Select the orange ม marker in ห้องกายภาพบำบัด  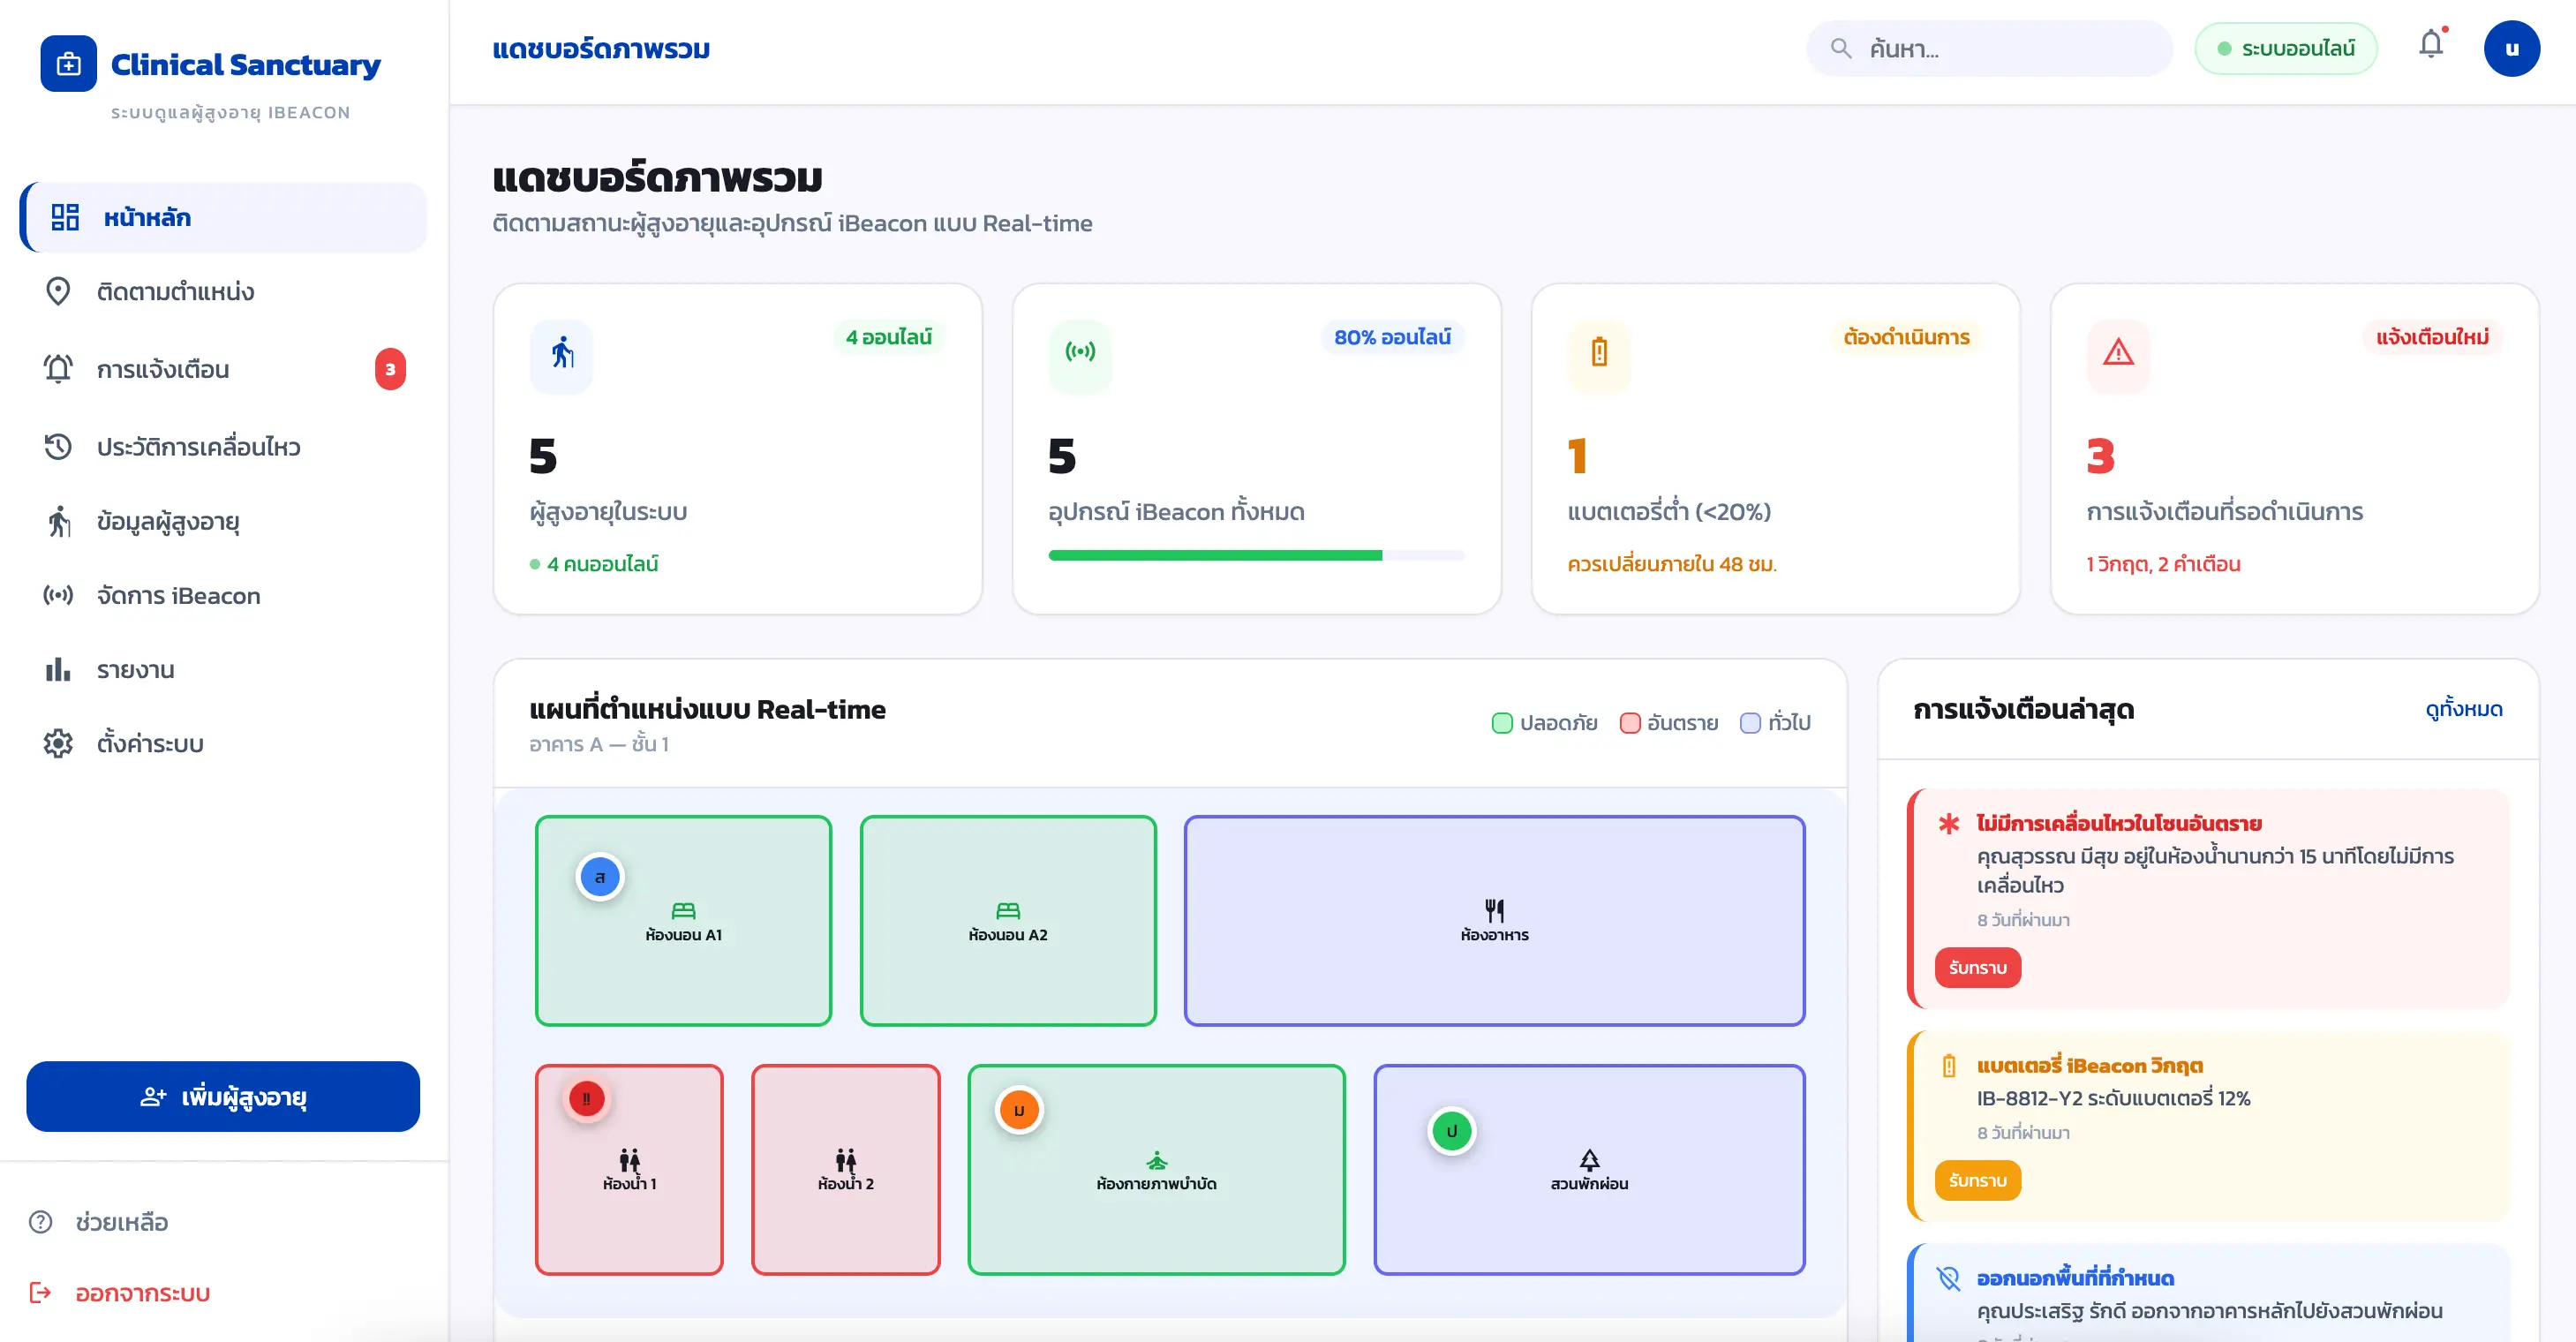click(1019, 1110)
